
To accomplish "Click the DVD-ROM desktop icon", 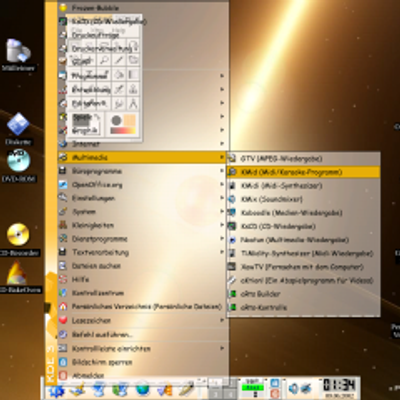I will 19,161.
